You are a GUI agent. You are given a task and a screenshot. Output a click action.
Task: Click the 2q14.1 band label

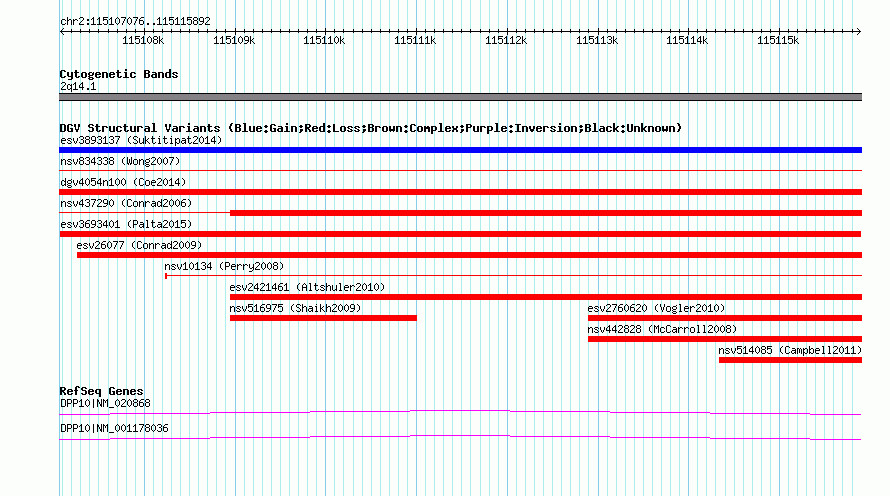(x=78, y=86)
